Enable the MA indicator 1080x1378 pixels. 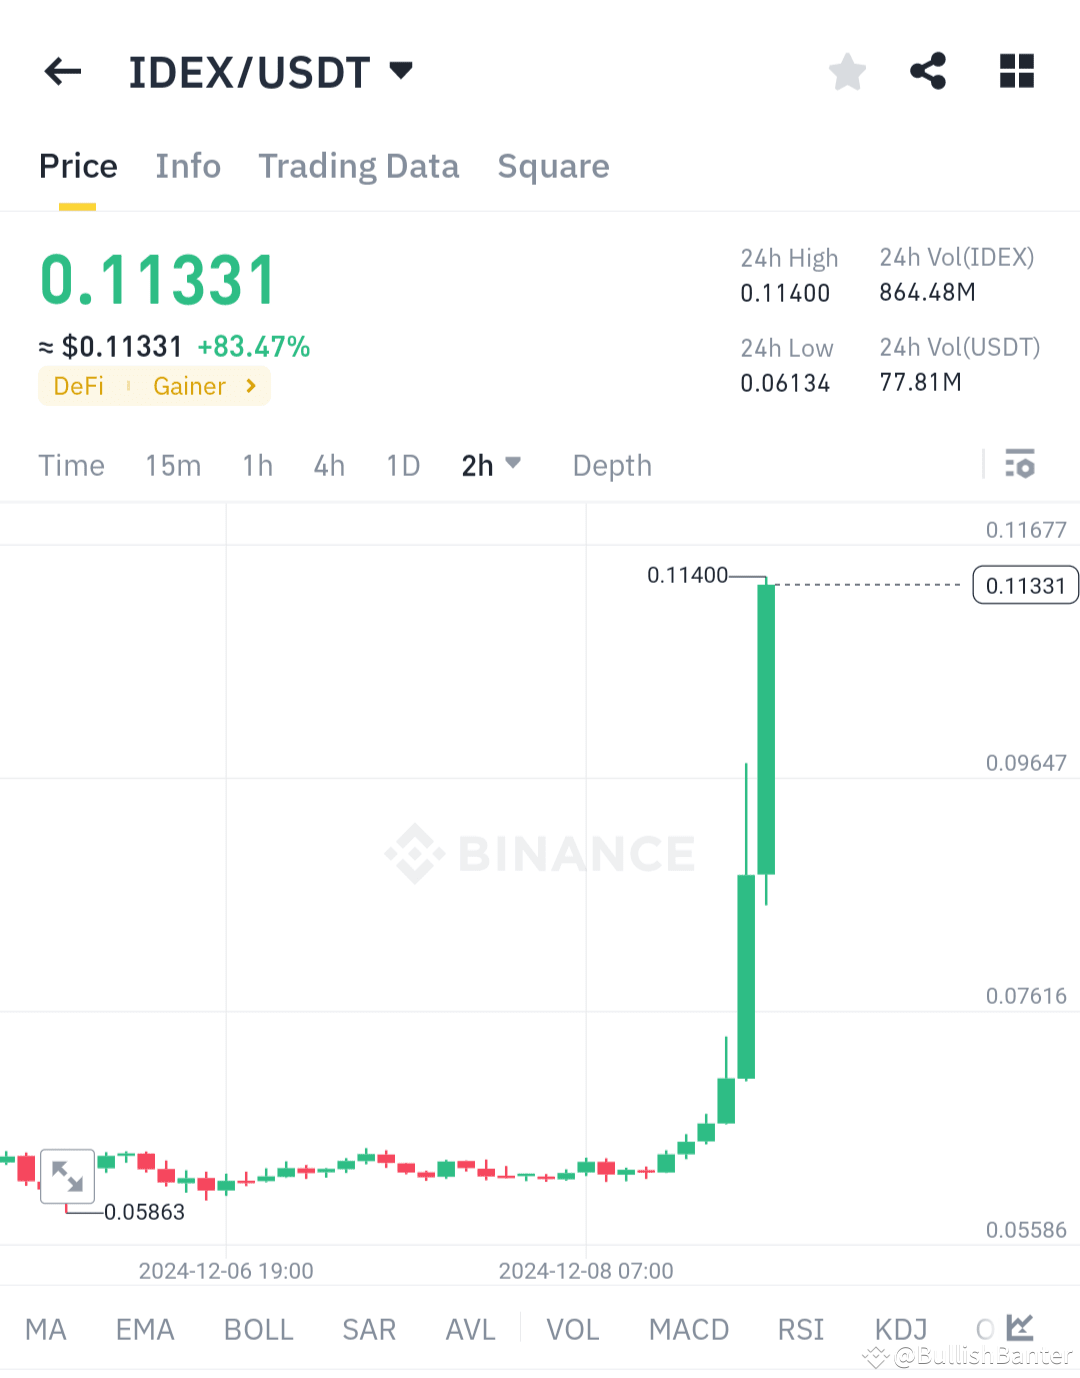click(x=46, y=1328)
